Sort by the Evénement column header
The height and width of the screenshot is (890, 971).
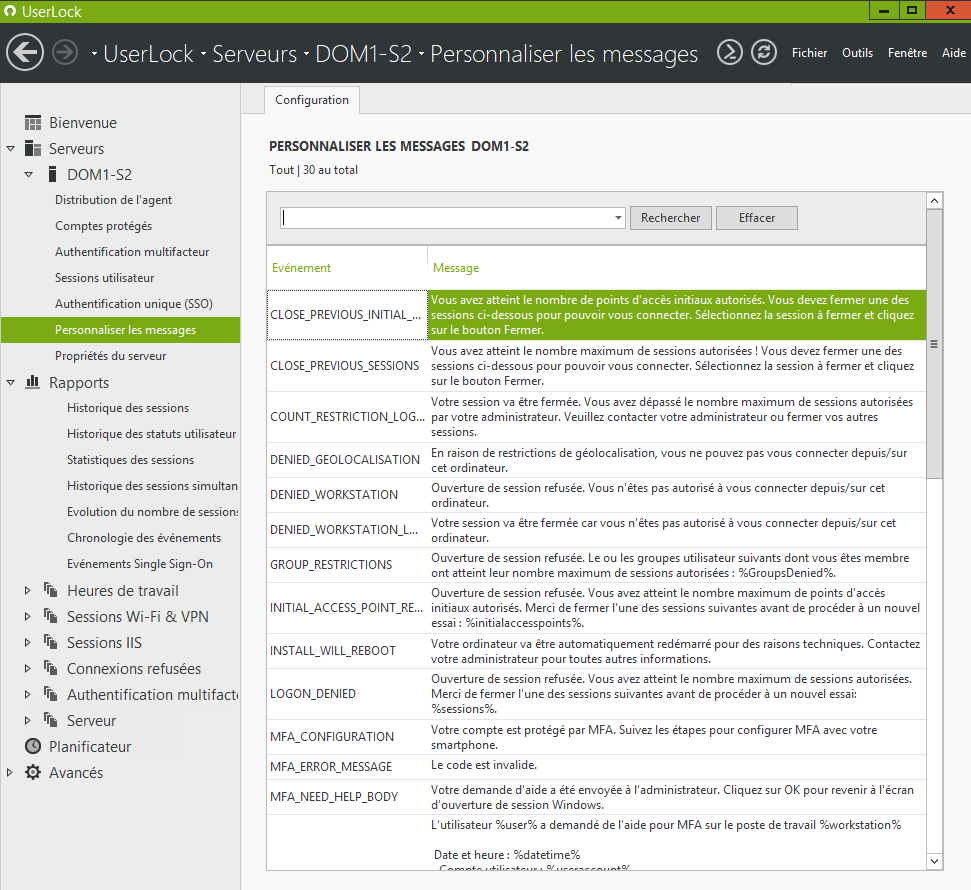point(301,268)
